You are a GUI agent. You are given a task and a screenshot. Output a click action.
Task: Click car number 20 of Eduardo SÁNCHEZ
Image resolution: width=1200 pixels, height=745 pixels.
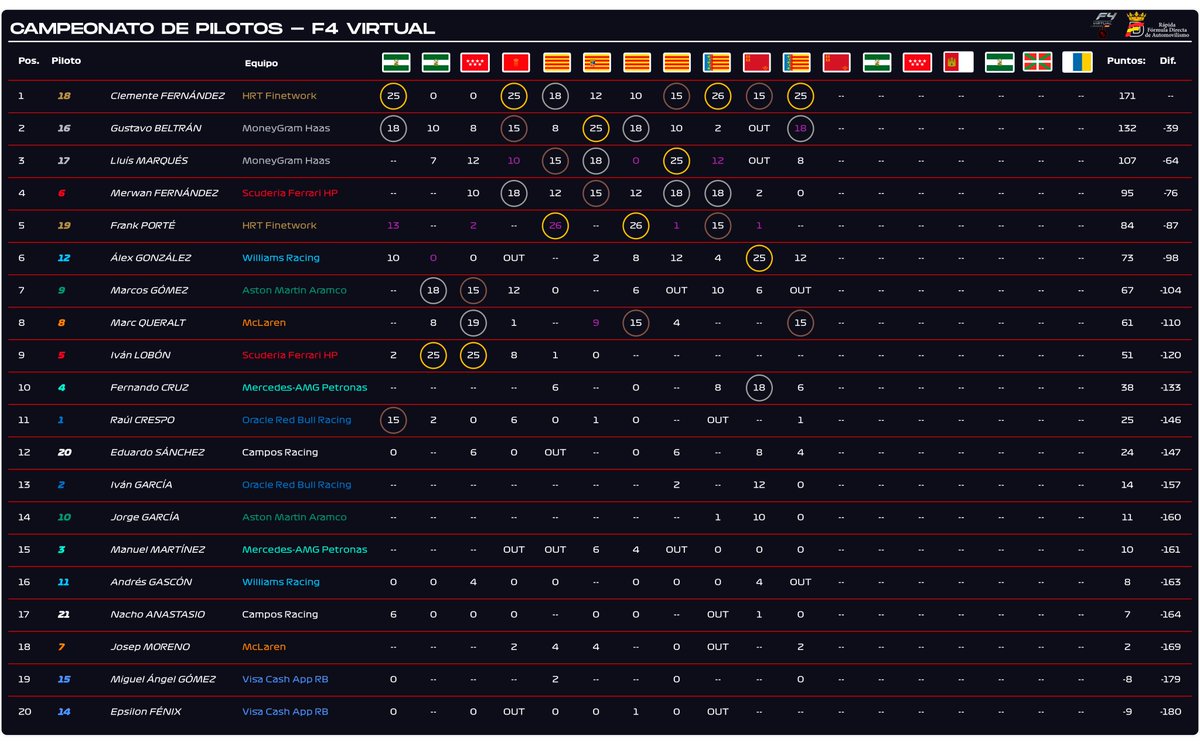point(64,452)
